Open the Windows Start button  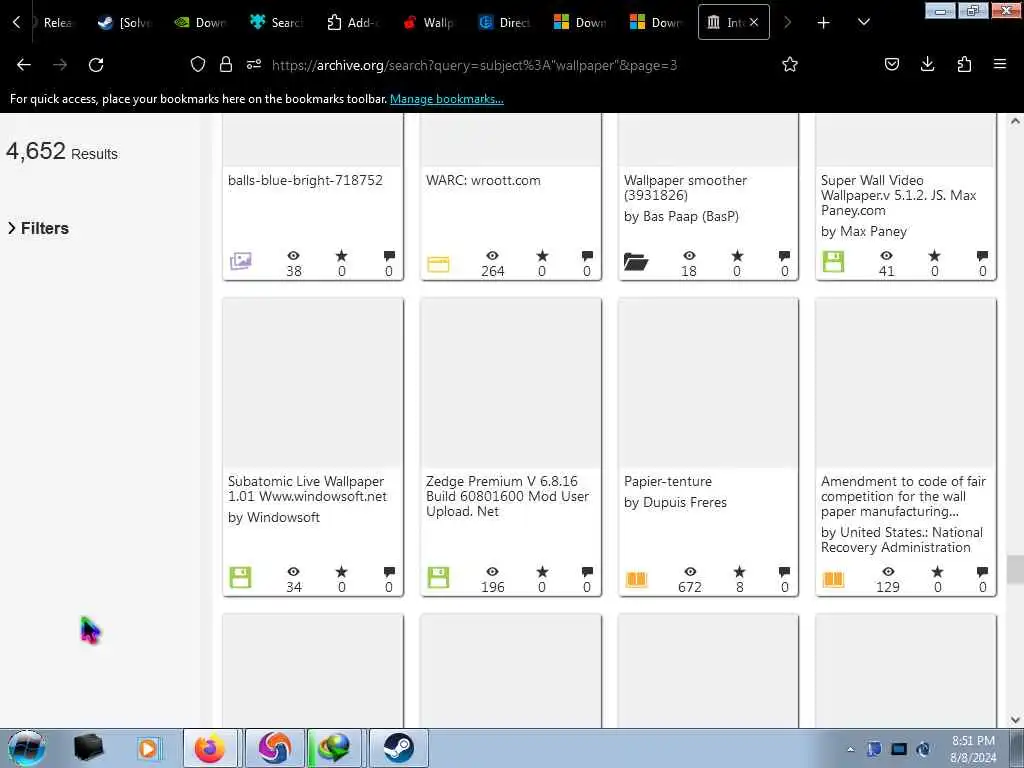pyautogui.click(x=27, y=748)
